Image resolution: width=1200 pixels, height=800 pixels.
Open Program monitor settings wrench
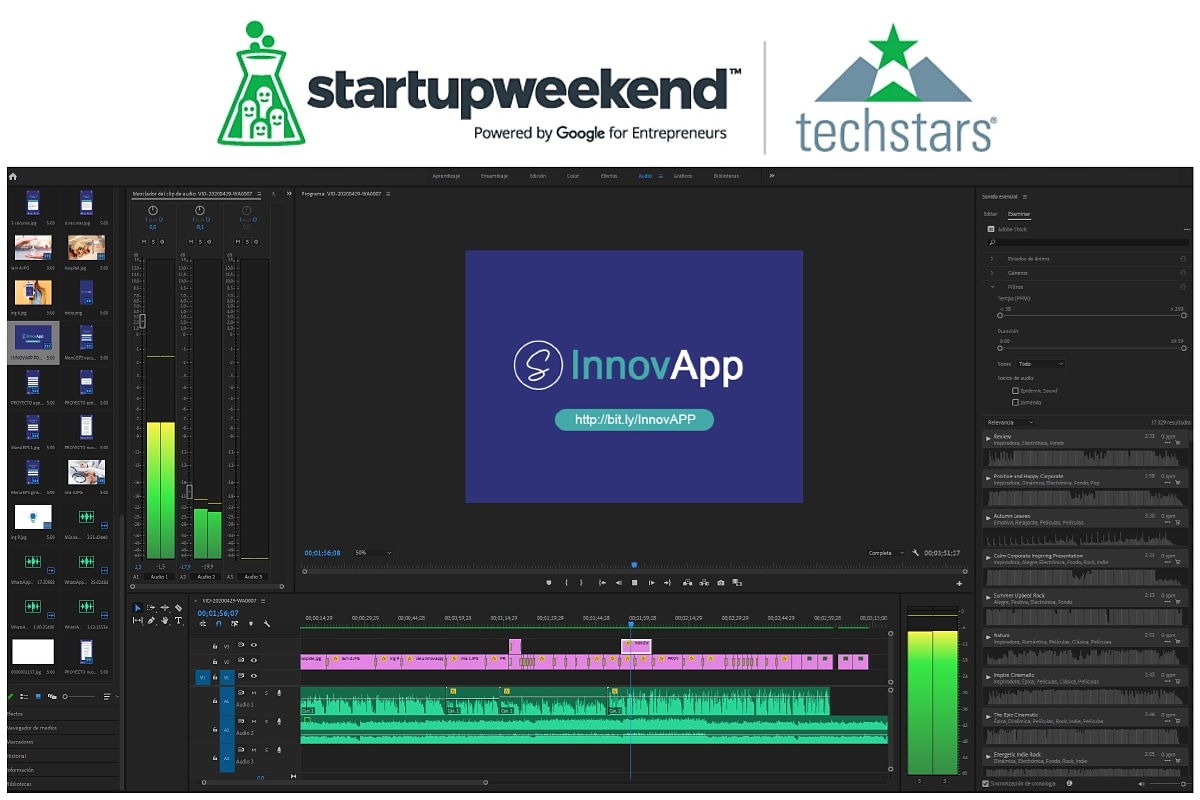(x=916, y=552)
